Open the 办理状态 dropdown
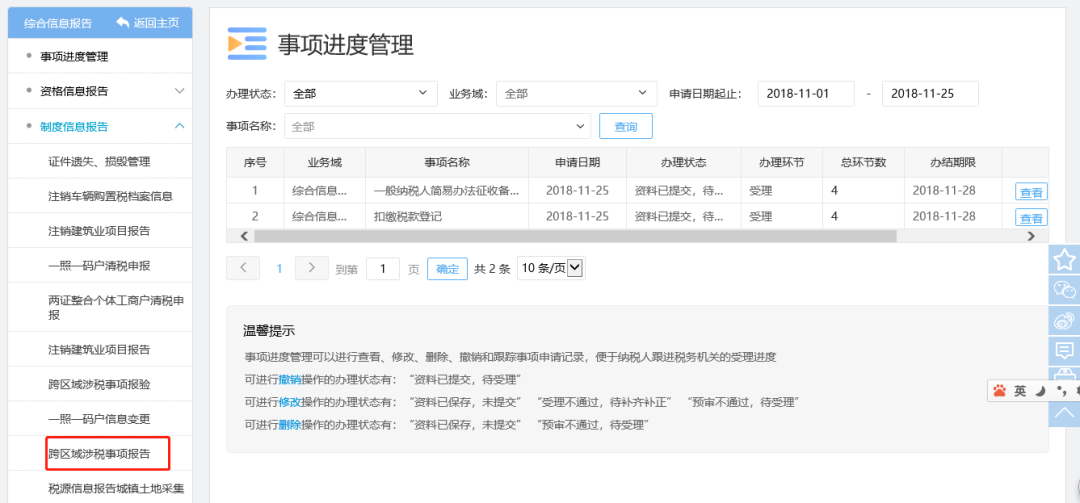The width and height of the screenshot is (1080, 503). point(361,94)
